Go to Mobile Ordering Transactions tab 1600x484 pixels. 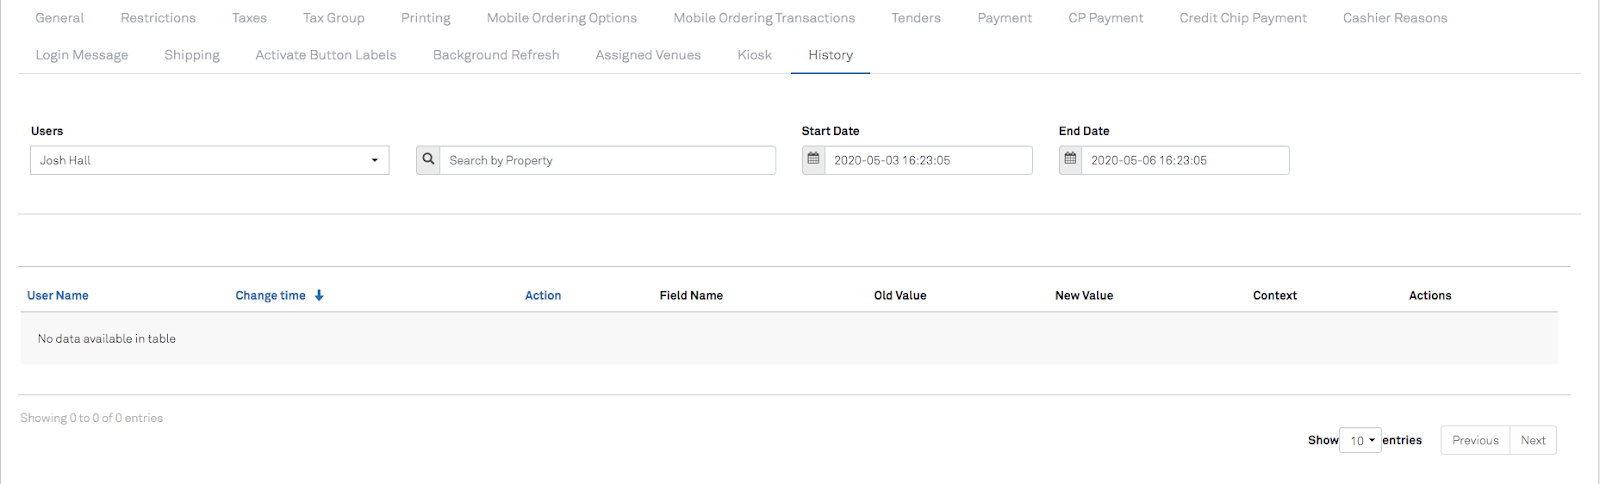pos(764,18)
